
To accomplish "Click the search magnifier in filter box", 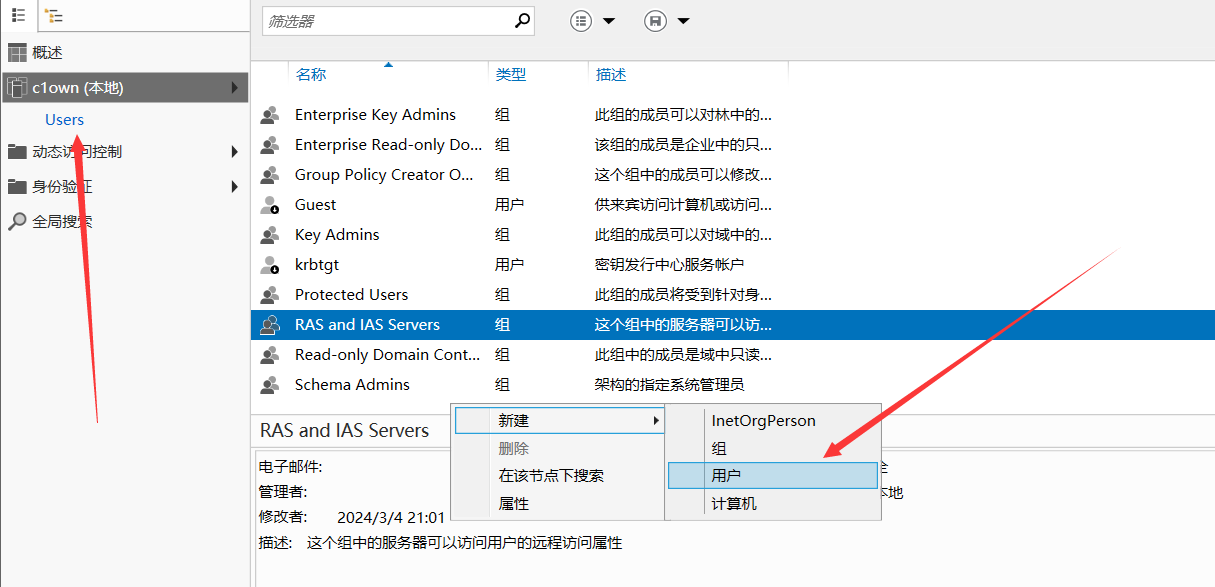I will pyautogui.click(x=521, y=20).
